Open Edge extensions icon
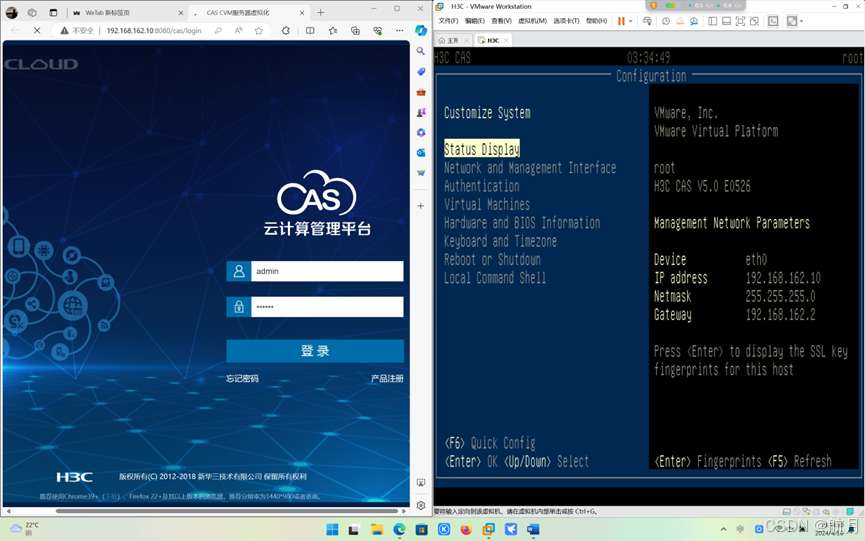This screenshot has height=541, width=865. [x=286, y=30]
